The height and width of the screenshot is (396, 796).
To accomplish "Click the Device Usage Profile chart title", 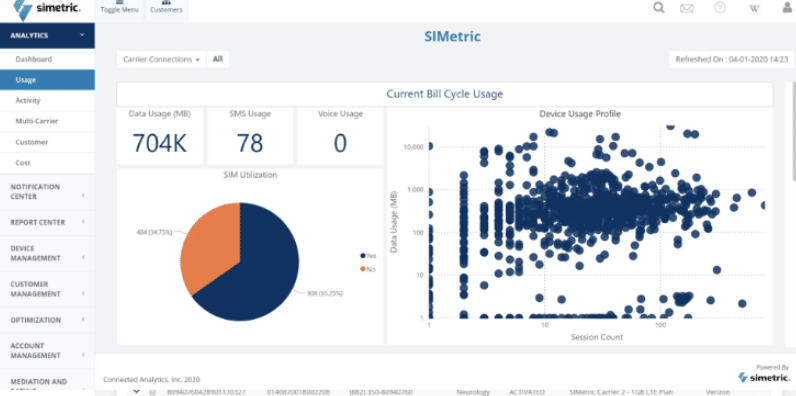I will point(580,114).
